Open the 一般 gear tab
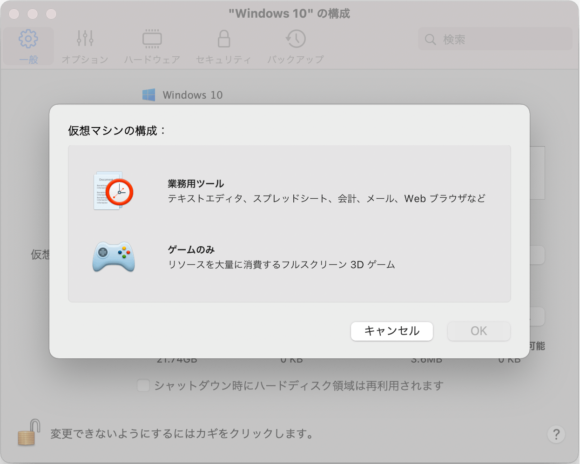580x464 pixels. tap(28, 46)
